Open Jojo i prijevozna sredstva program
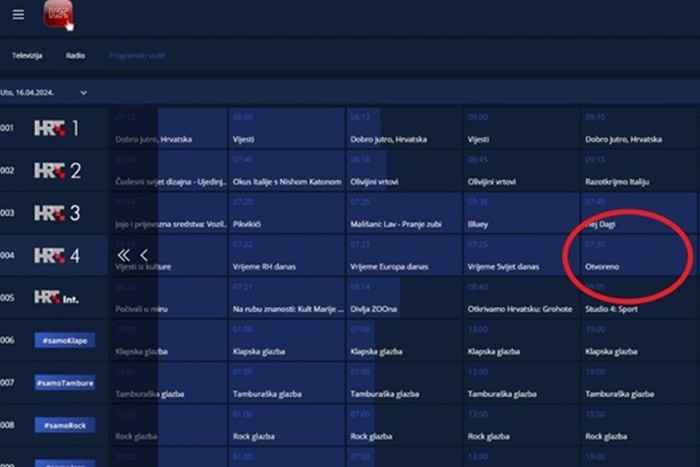This screenshot has width=700, height=467. click(170, 213)
